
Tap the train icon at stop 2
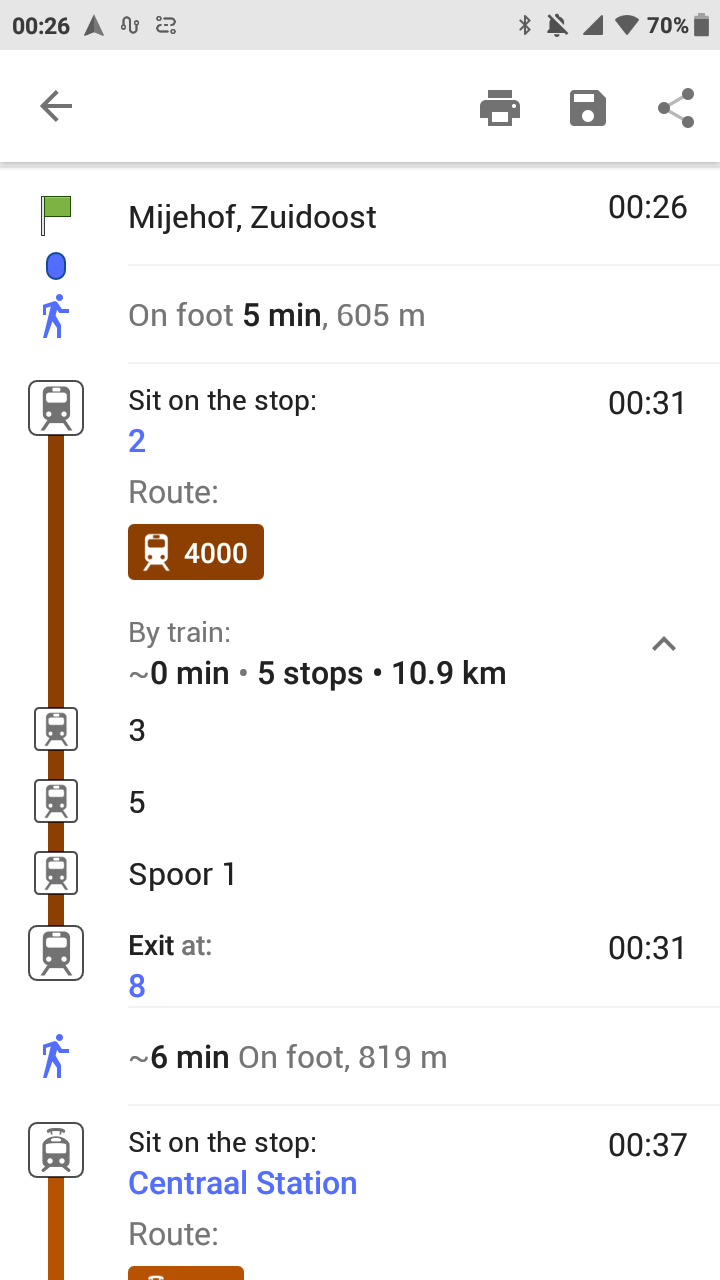click(x=56, y=409)
